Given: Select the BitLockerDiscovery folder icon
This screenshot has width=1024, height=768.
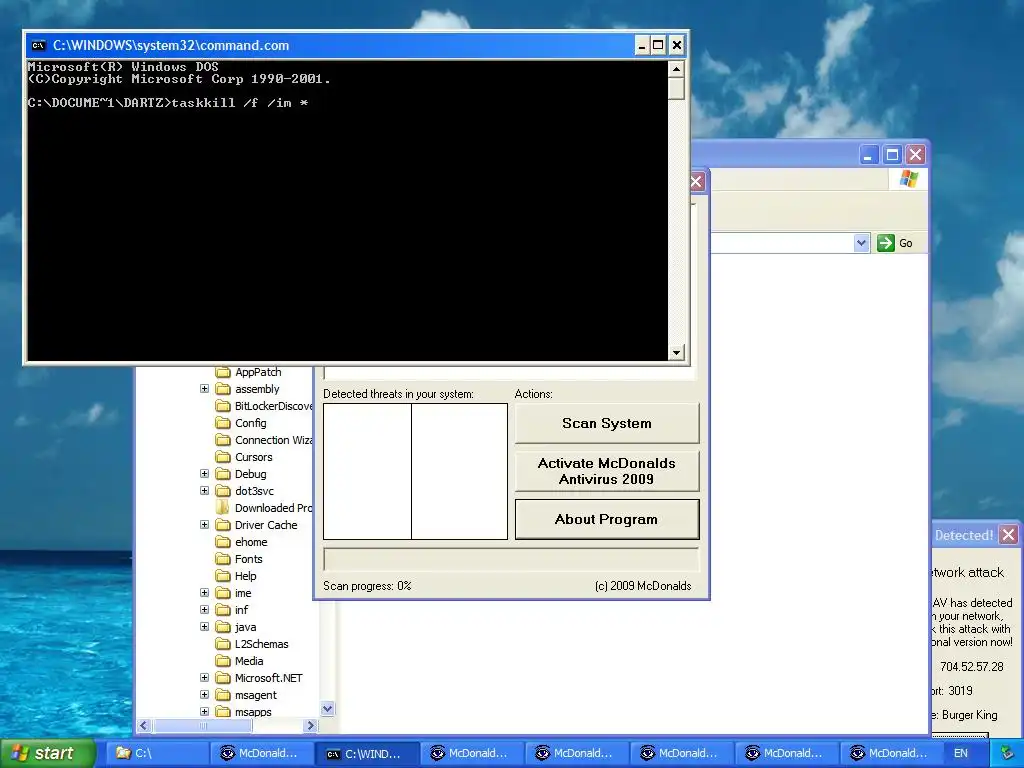Looking at the screenshot, I should click(x=223, y=406).
